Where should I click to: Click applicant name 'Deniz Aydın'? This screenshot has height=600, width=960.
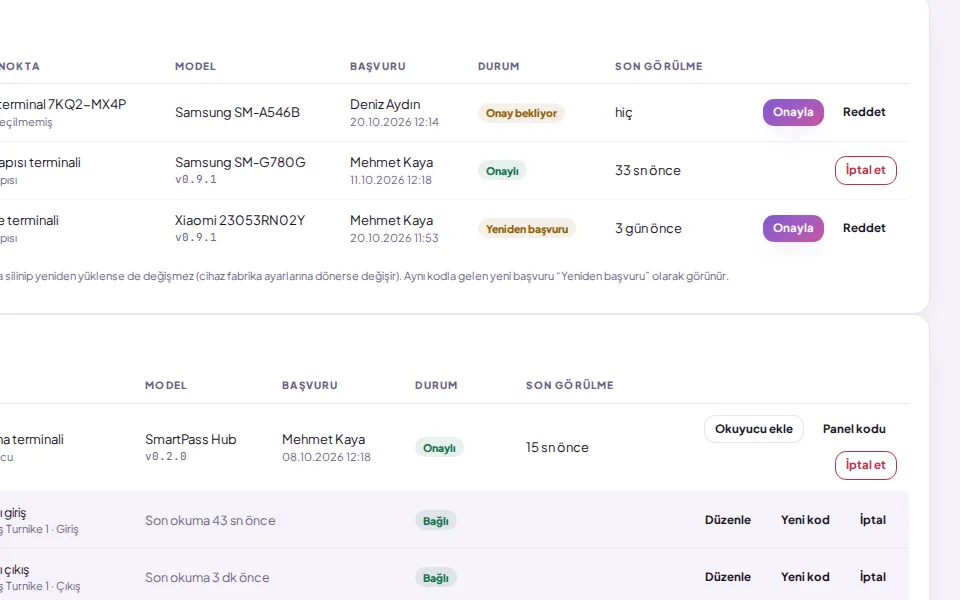(385, 105)
